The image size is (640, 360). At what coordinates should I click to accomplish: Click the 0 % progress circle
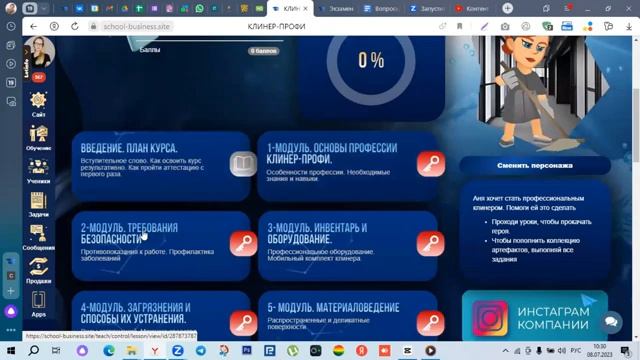pyautogui.click(x=371, y=61)
